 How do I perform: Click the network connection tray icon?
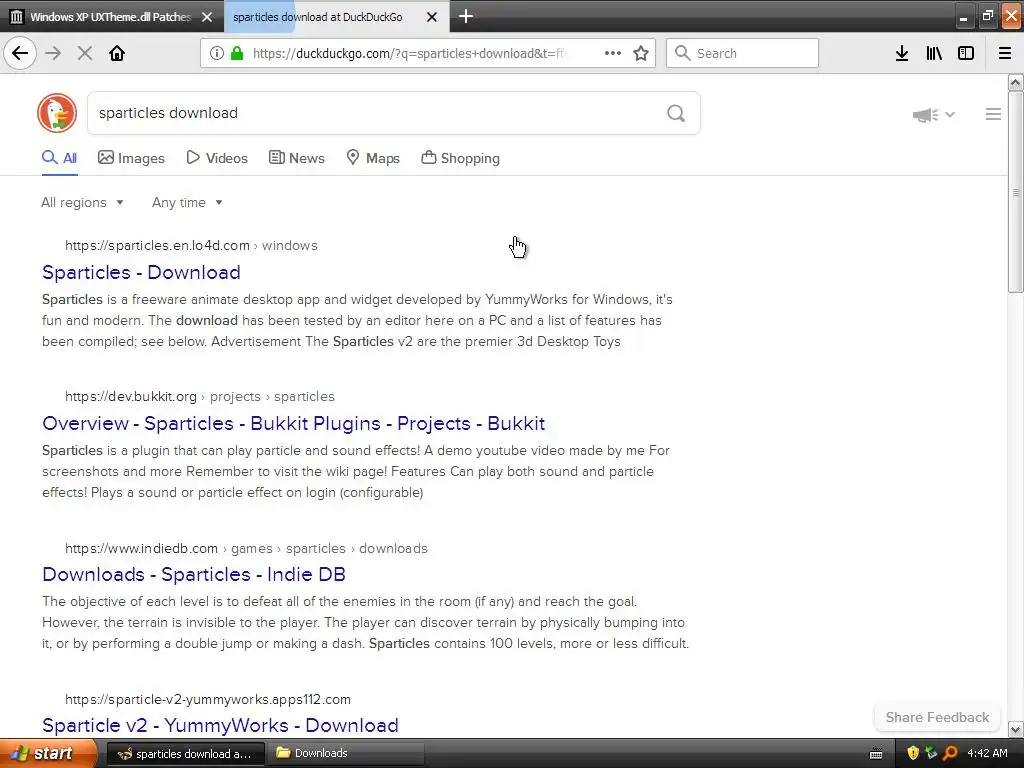tap(931, 754)
